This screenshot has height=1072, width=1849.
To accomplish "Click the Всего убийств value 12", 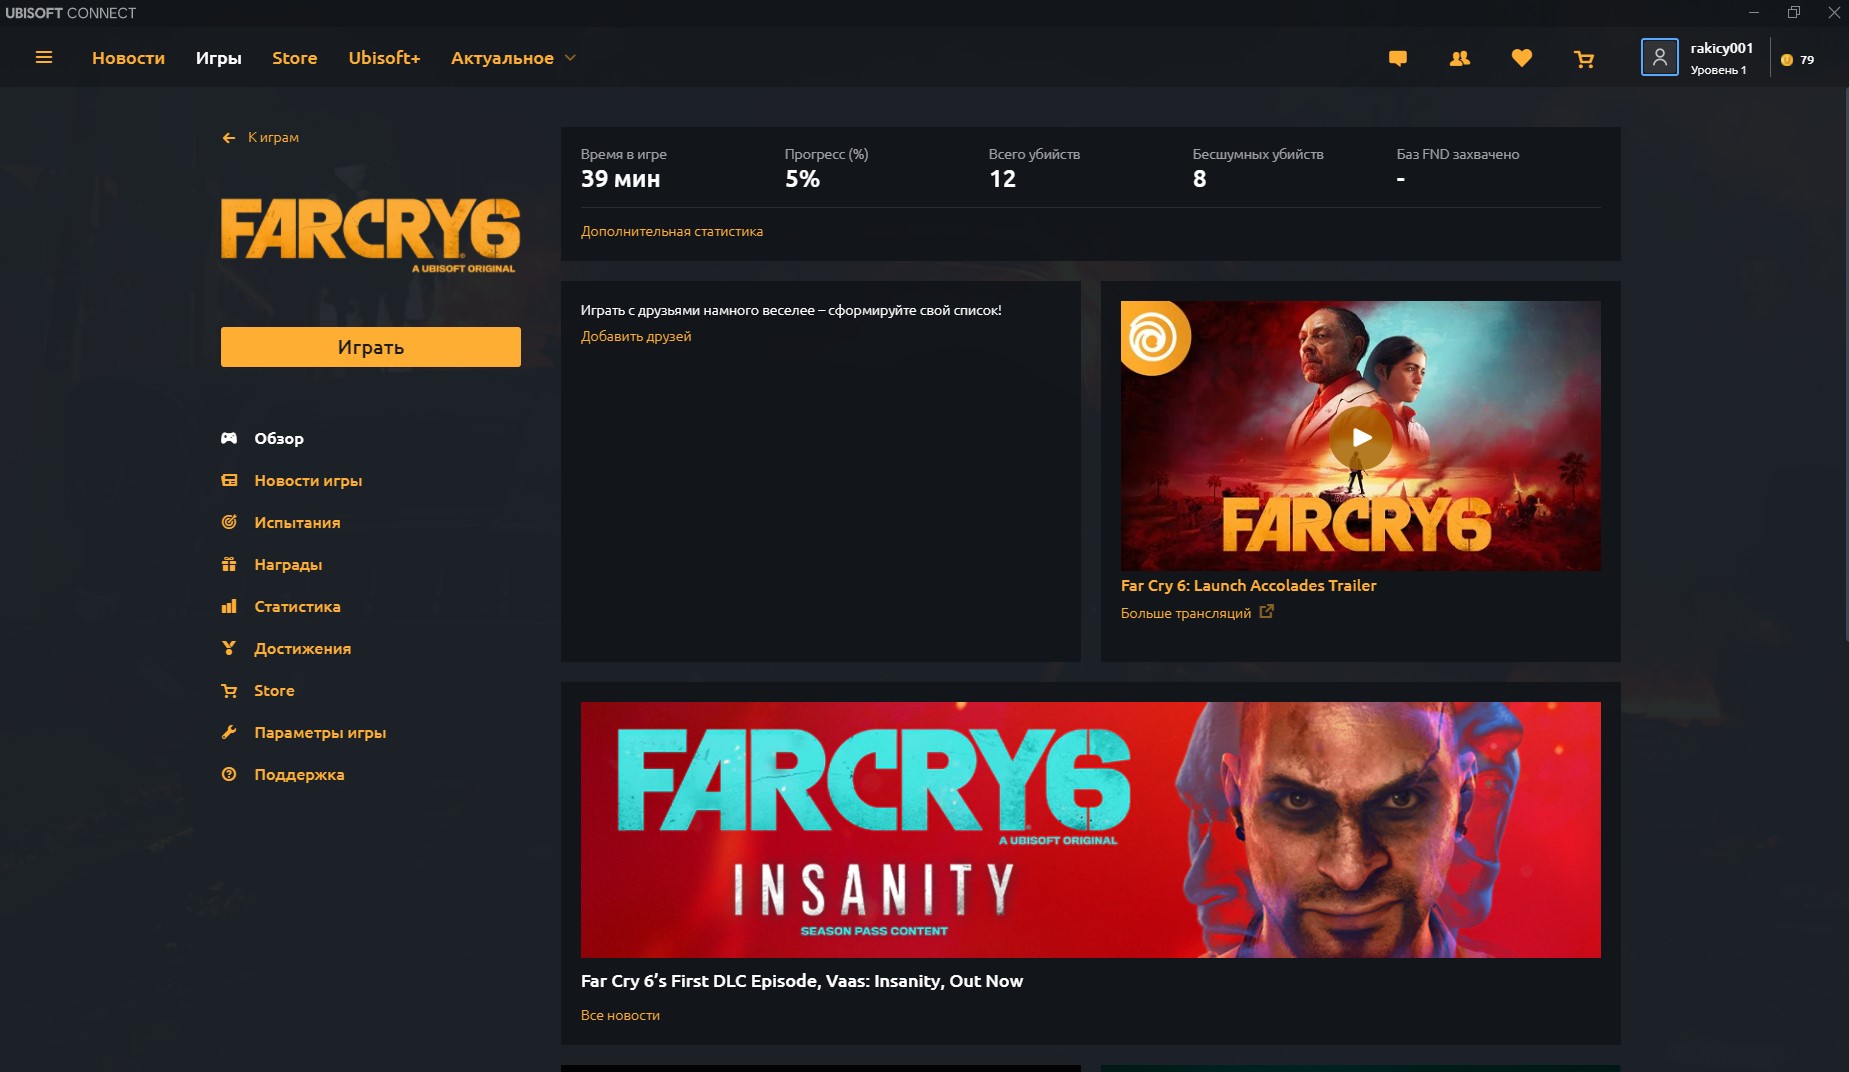I will pyautogui.click(x=1002, y=179).
